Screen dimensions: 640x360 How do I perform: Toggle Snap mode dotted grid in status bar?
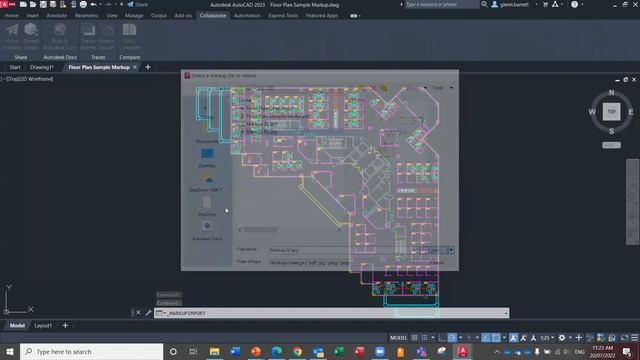point(424,338)
